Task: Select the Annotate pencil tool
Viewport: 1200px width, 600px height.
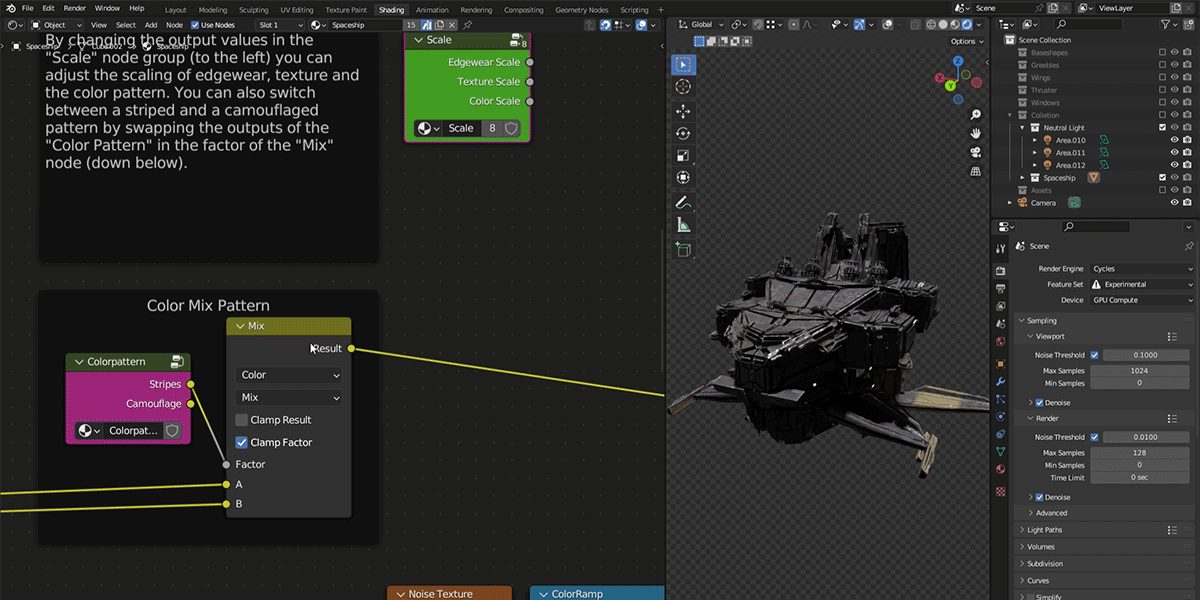Action: click(x=683, y=202)
